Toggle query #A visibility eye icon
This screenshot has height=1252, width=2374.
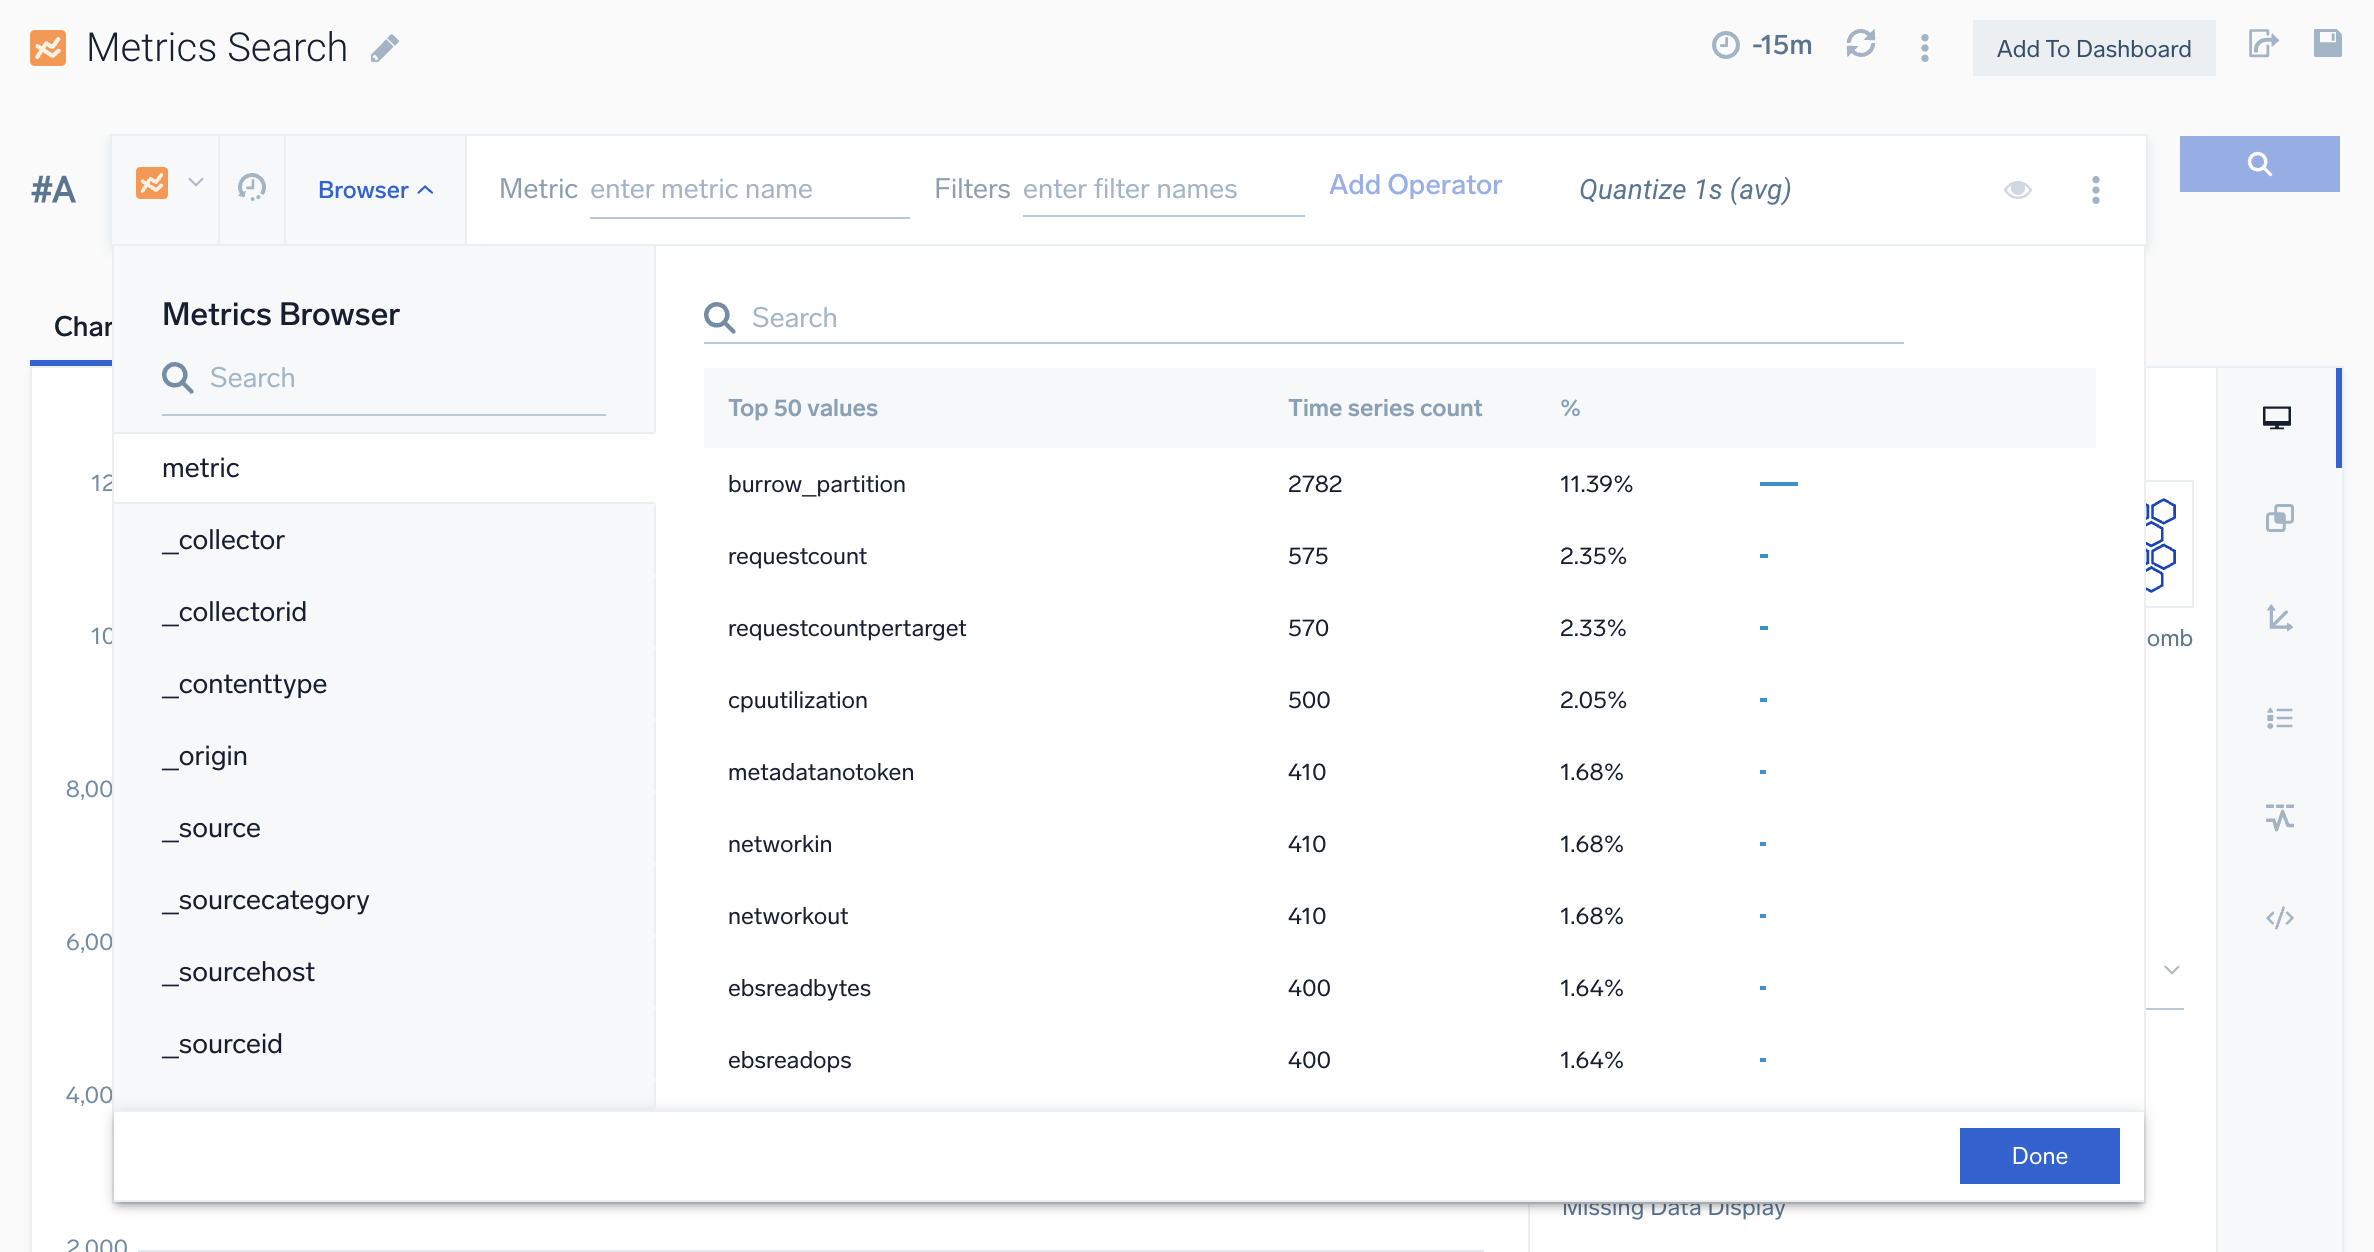(2017, 190)
